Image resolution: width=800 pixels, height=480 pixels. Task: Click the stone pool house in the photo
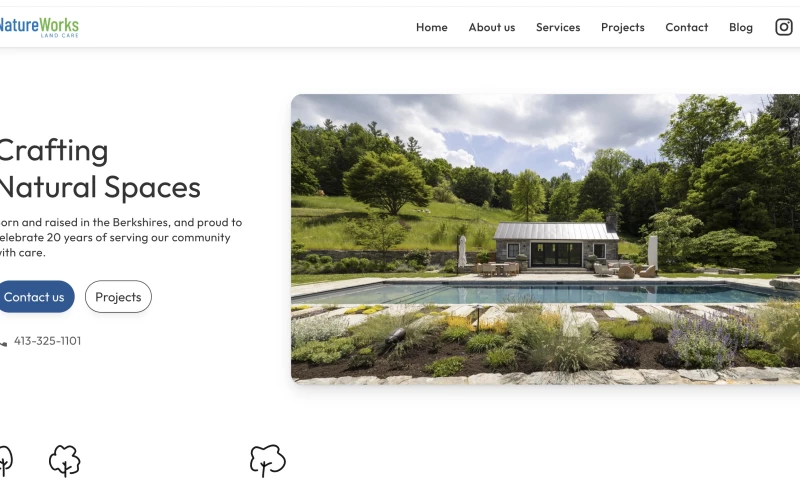click(556, 245)
